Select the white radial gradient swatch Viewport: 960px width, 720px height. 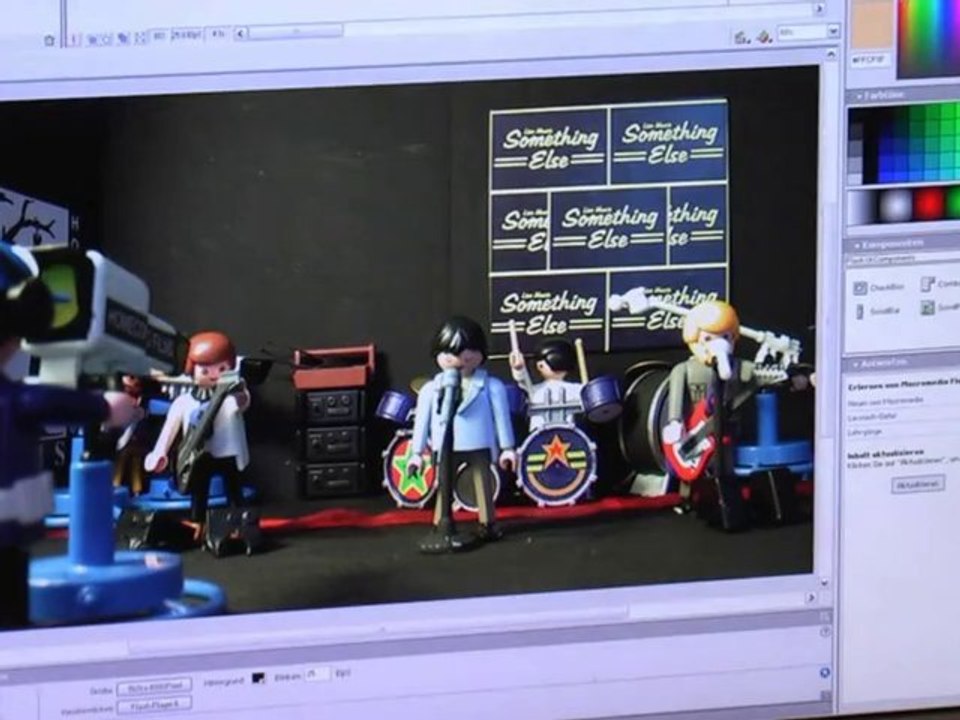(x=895, y=206)
